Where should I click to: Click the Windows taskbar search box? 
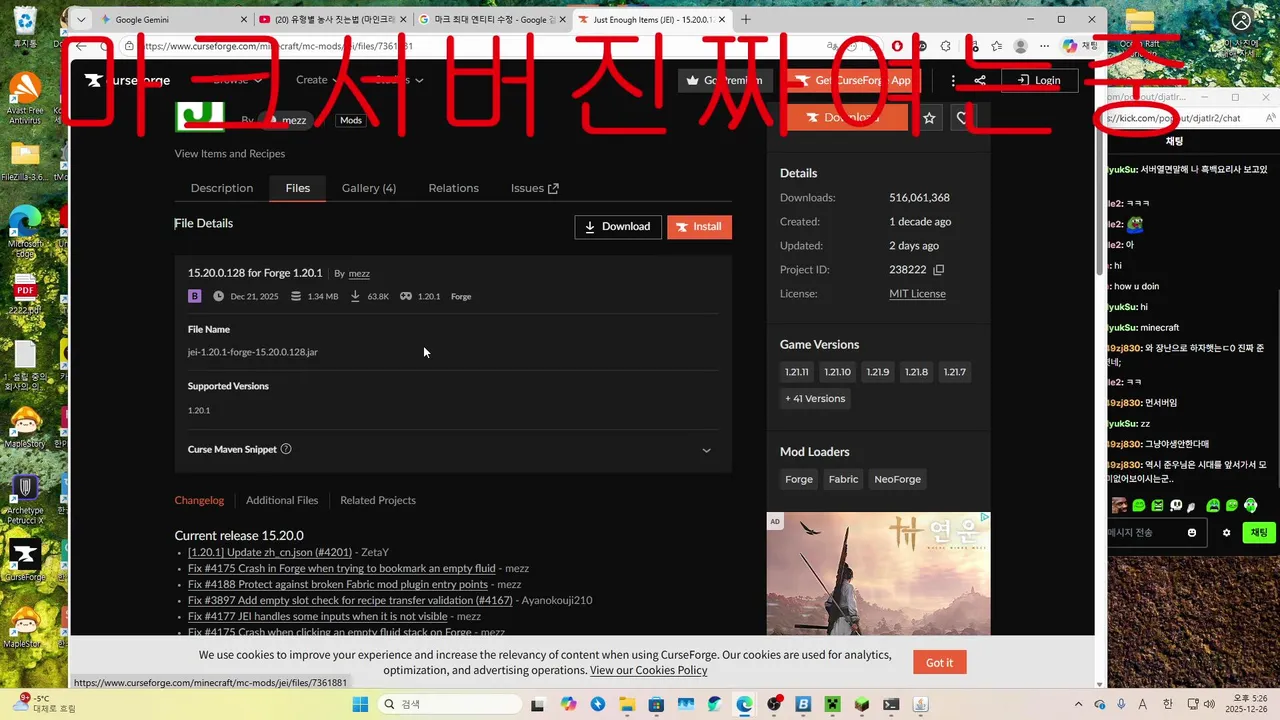450,704
